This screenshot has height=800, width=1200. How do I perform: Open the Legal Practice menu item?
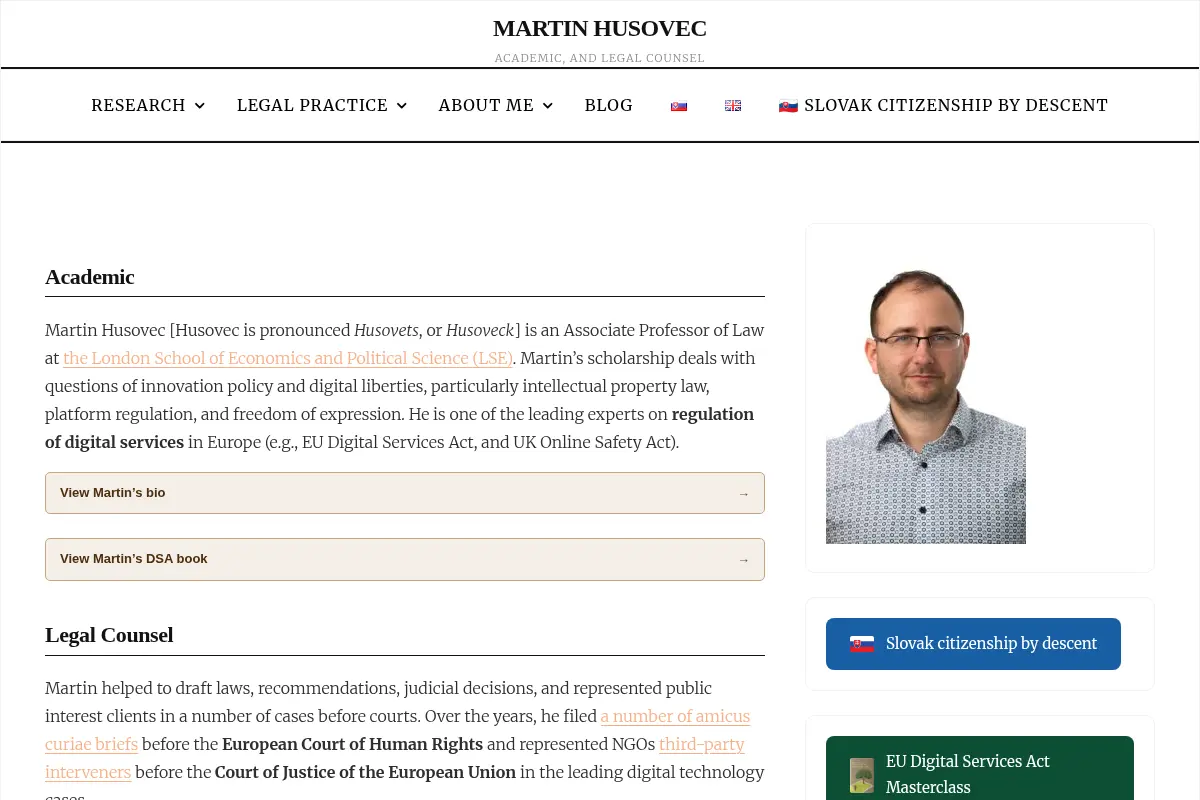click(x=312, y=105)
